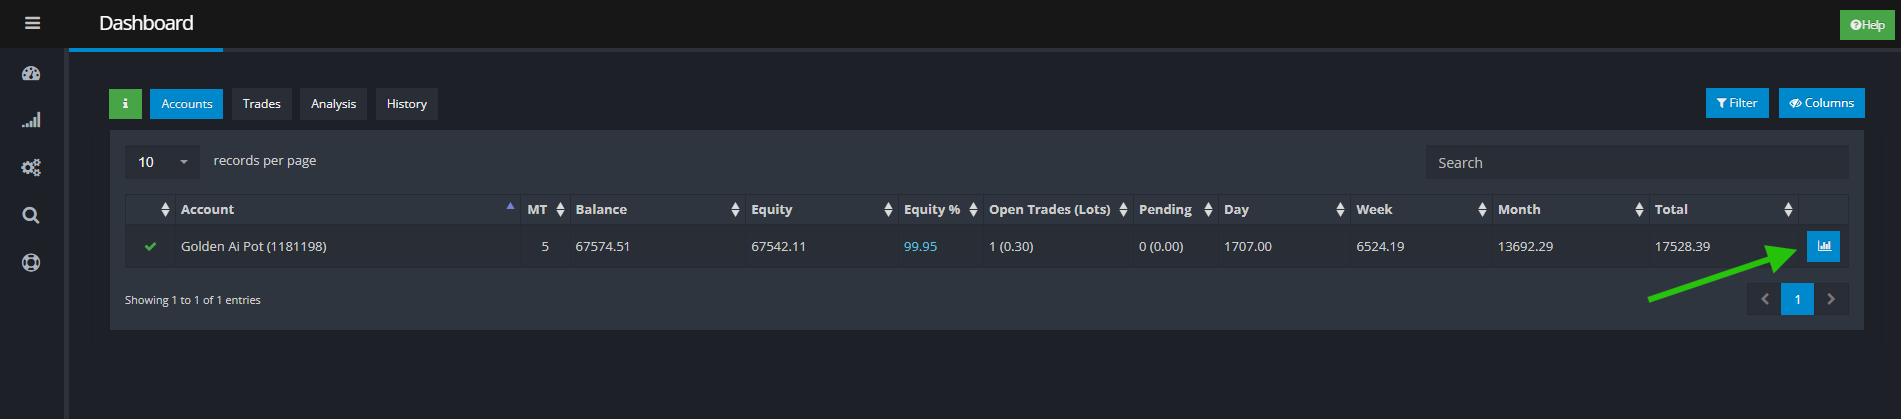
Task: Switch to the Analysis tab
Action: tap(333, 104)
